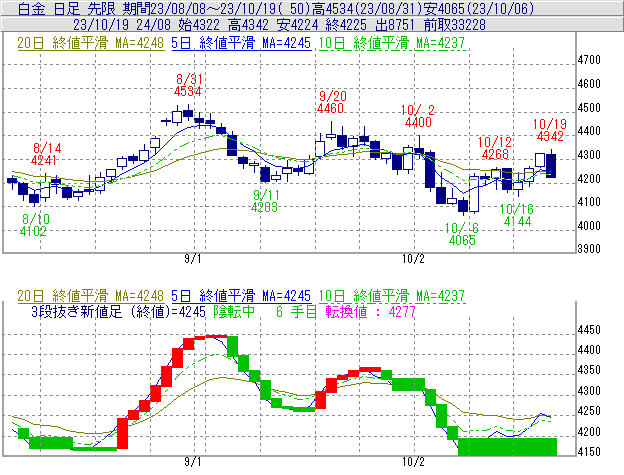Screen dimensions: 624x475
Task: Click the 10/6 4065 low label
Action: [462, 234]
